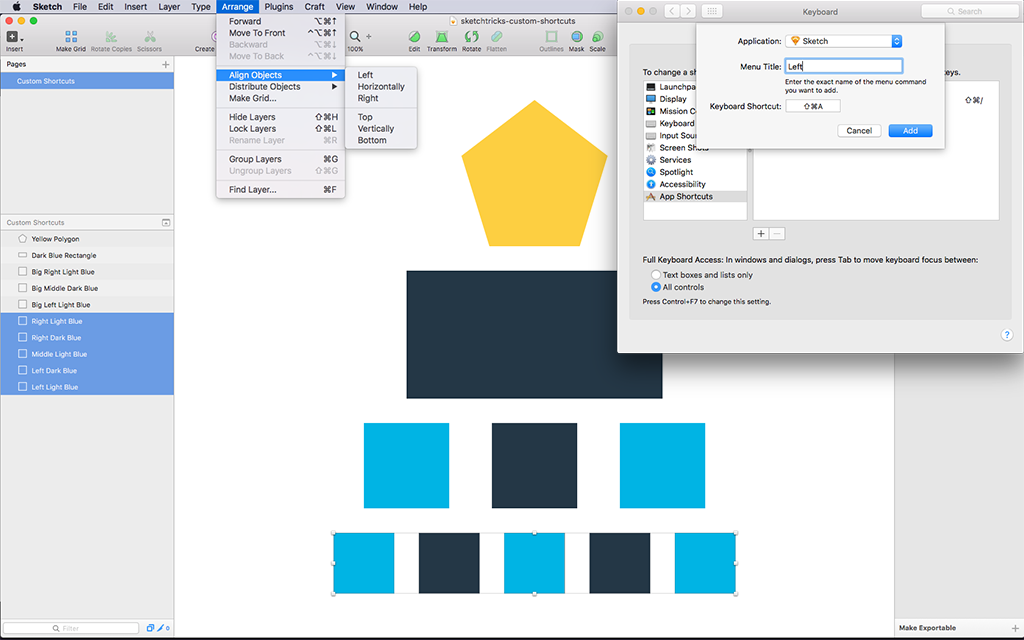Screen dimensions: 1024x640
Task: Select 'Text boxes and lists only' radio button
Action: (656, 275)
